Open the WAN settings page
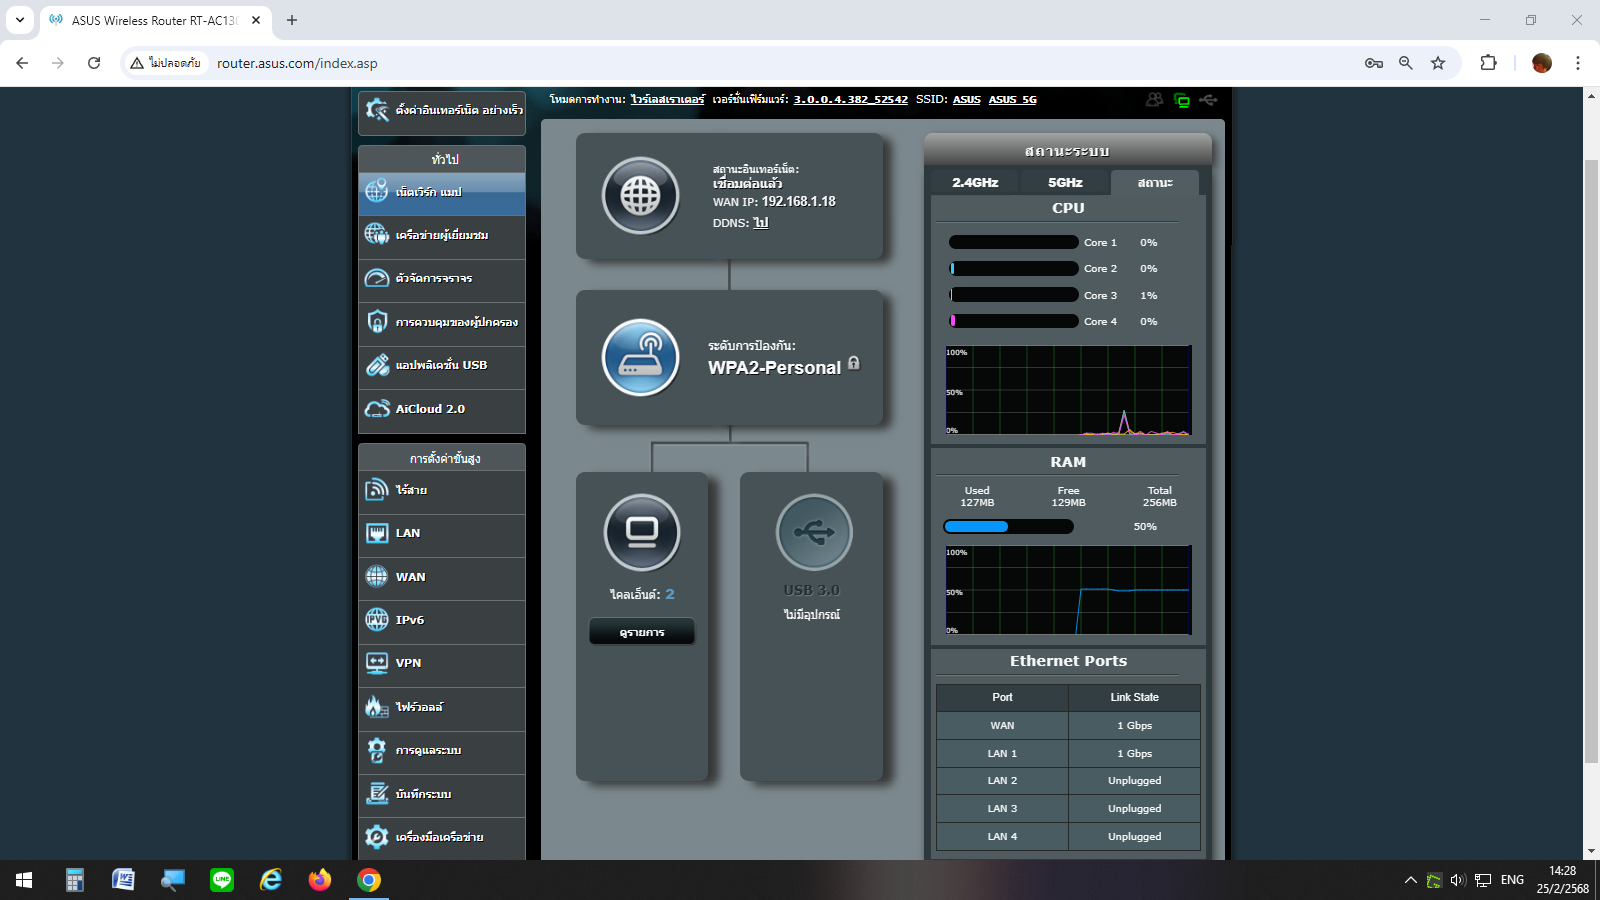 (x=441, y=577)
